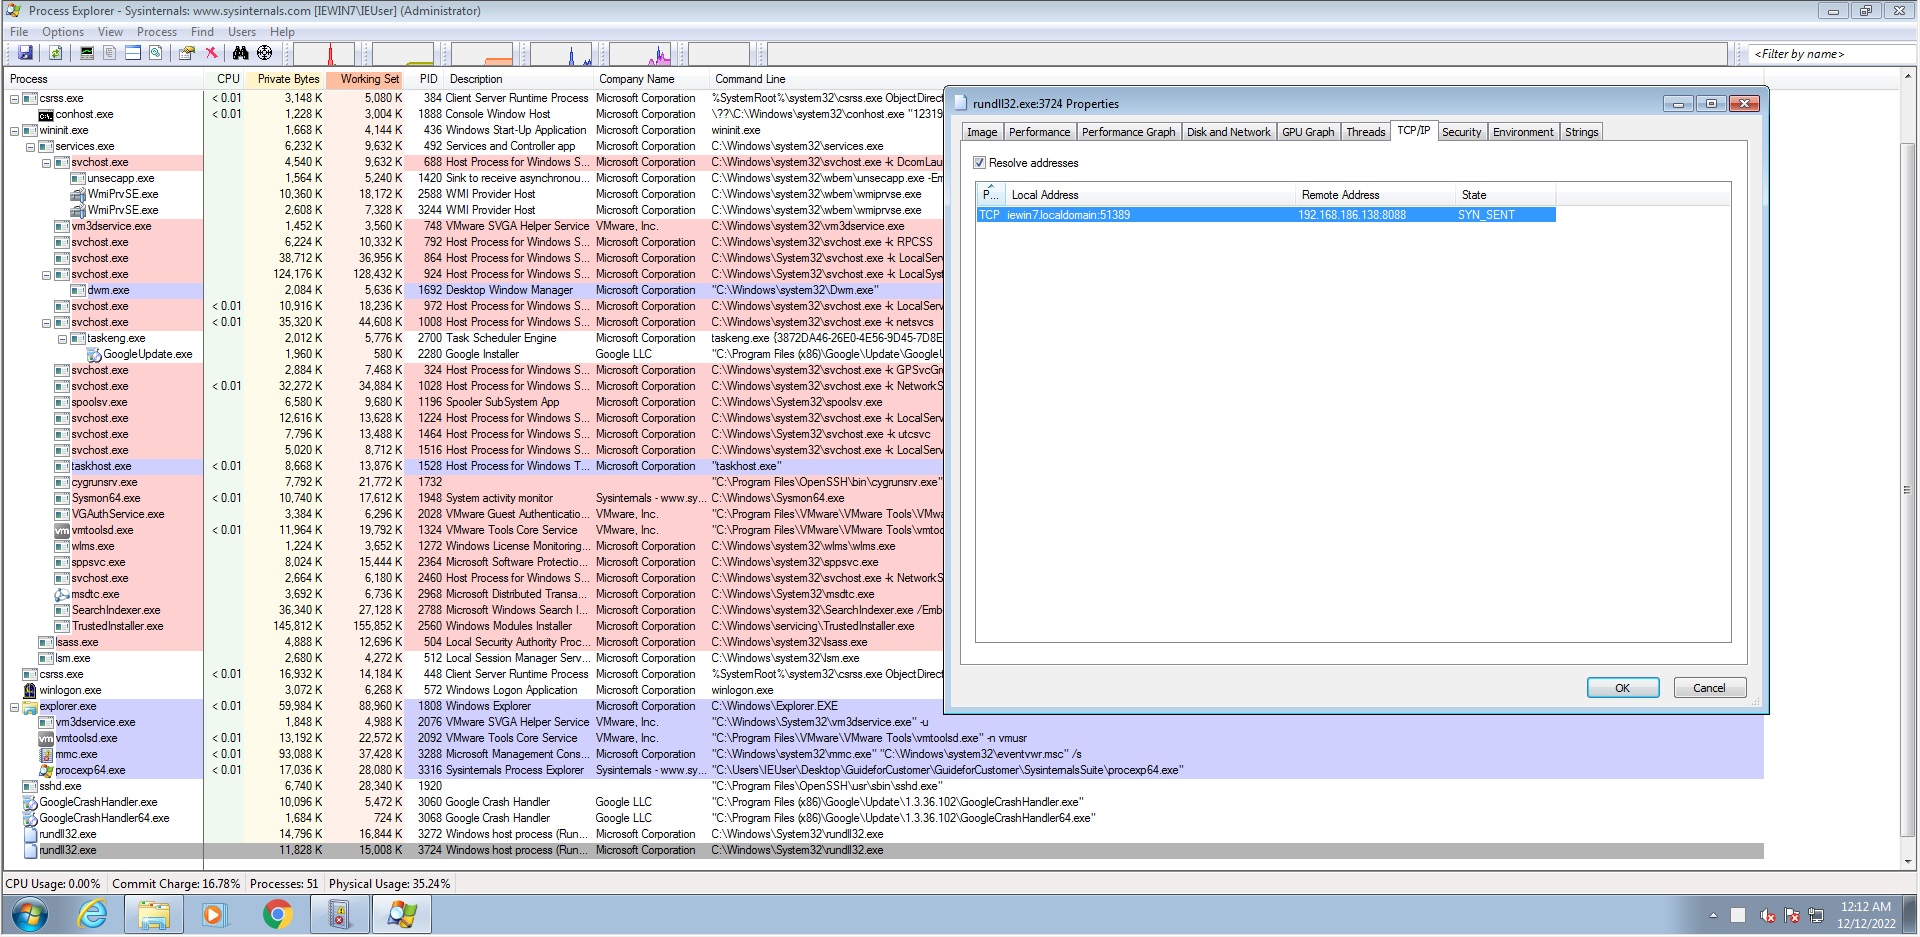1920x937 pixels.
Task: Find a handle or DLL
Action: (241, 53)
